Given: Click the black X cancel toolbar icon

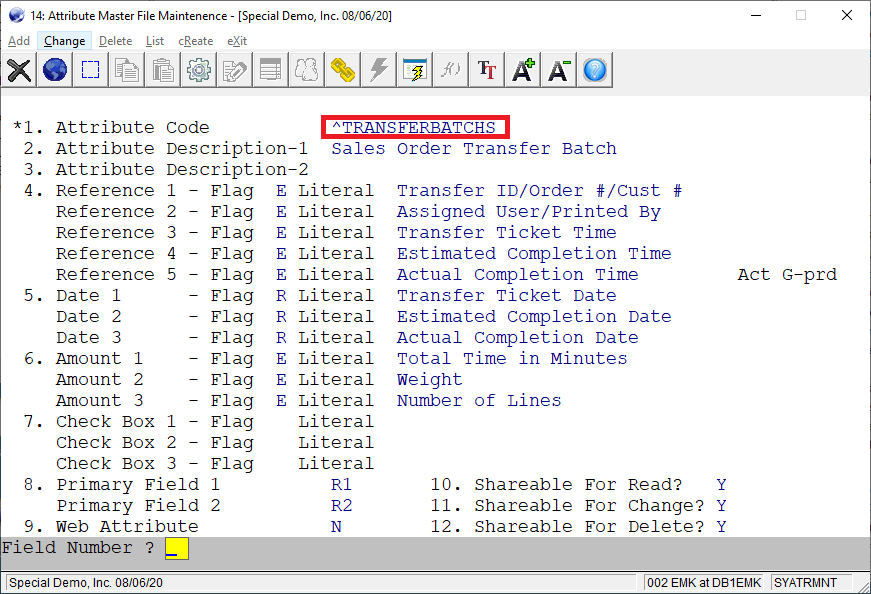Looking at the screenshot, I should pyautogui.click(x=19, y=70).
